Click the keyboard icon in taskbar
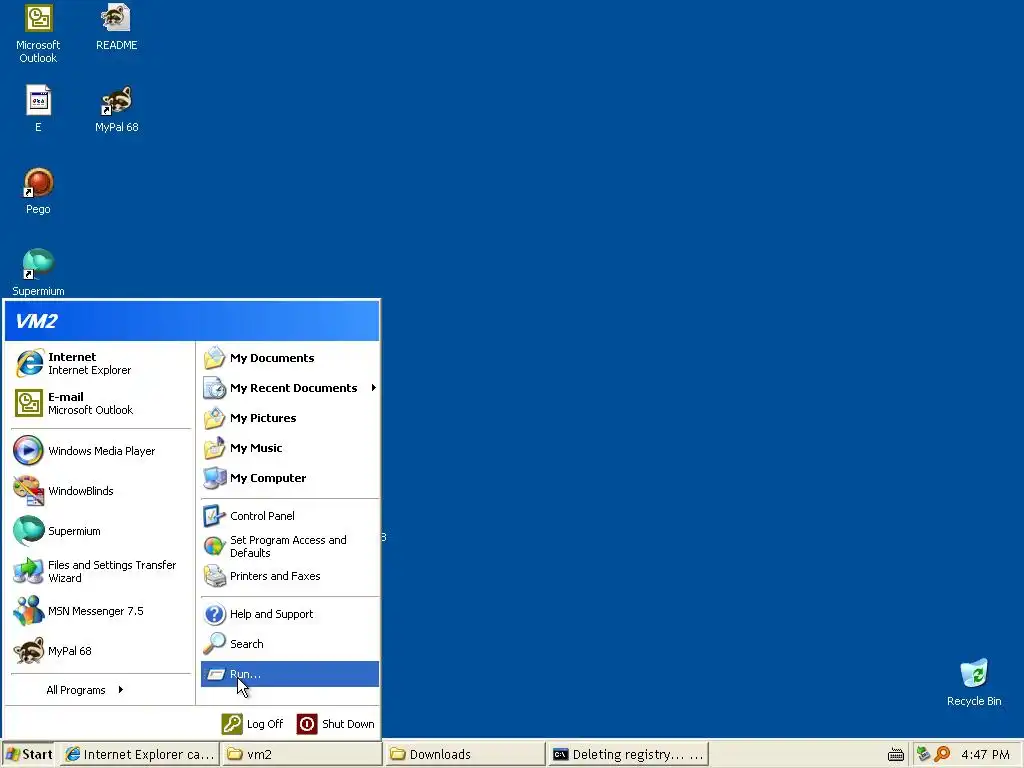The image size is (1024, 768). point(896,755)
